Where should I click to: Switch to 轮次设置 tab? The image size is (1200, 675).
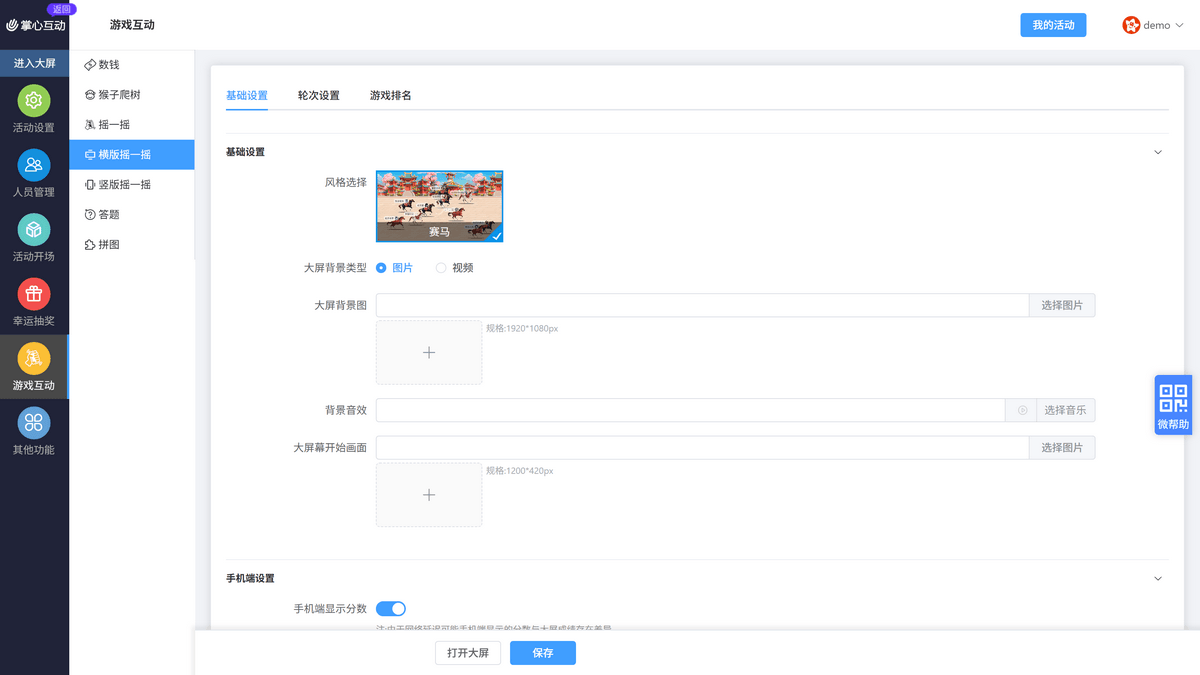pyautogui.click(x=319, y=96)
